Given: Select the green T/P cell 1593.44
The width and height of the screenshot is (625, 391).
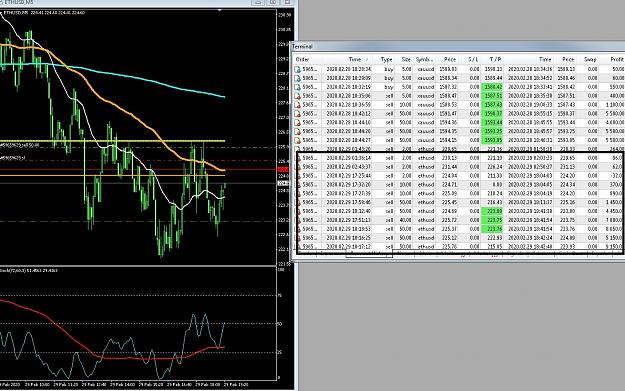Looking at the screenshot, I should (492, 122).
